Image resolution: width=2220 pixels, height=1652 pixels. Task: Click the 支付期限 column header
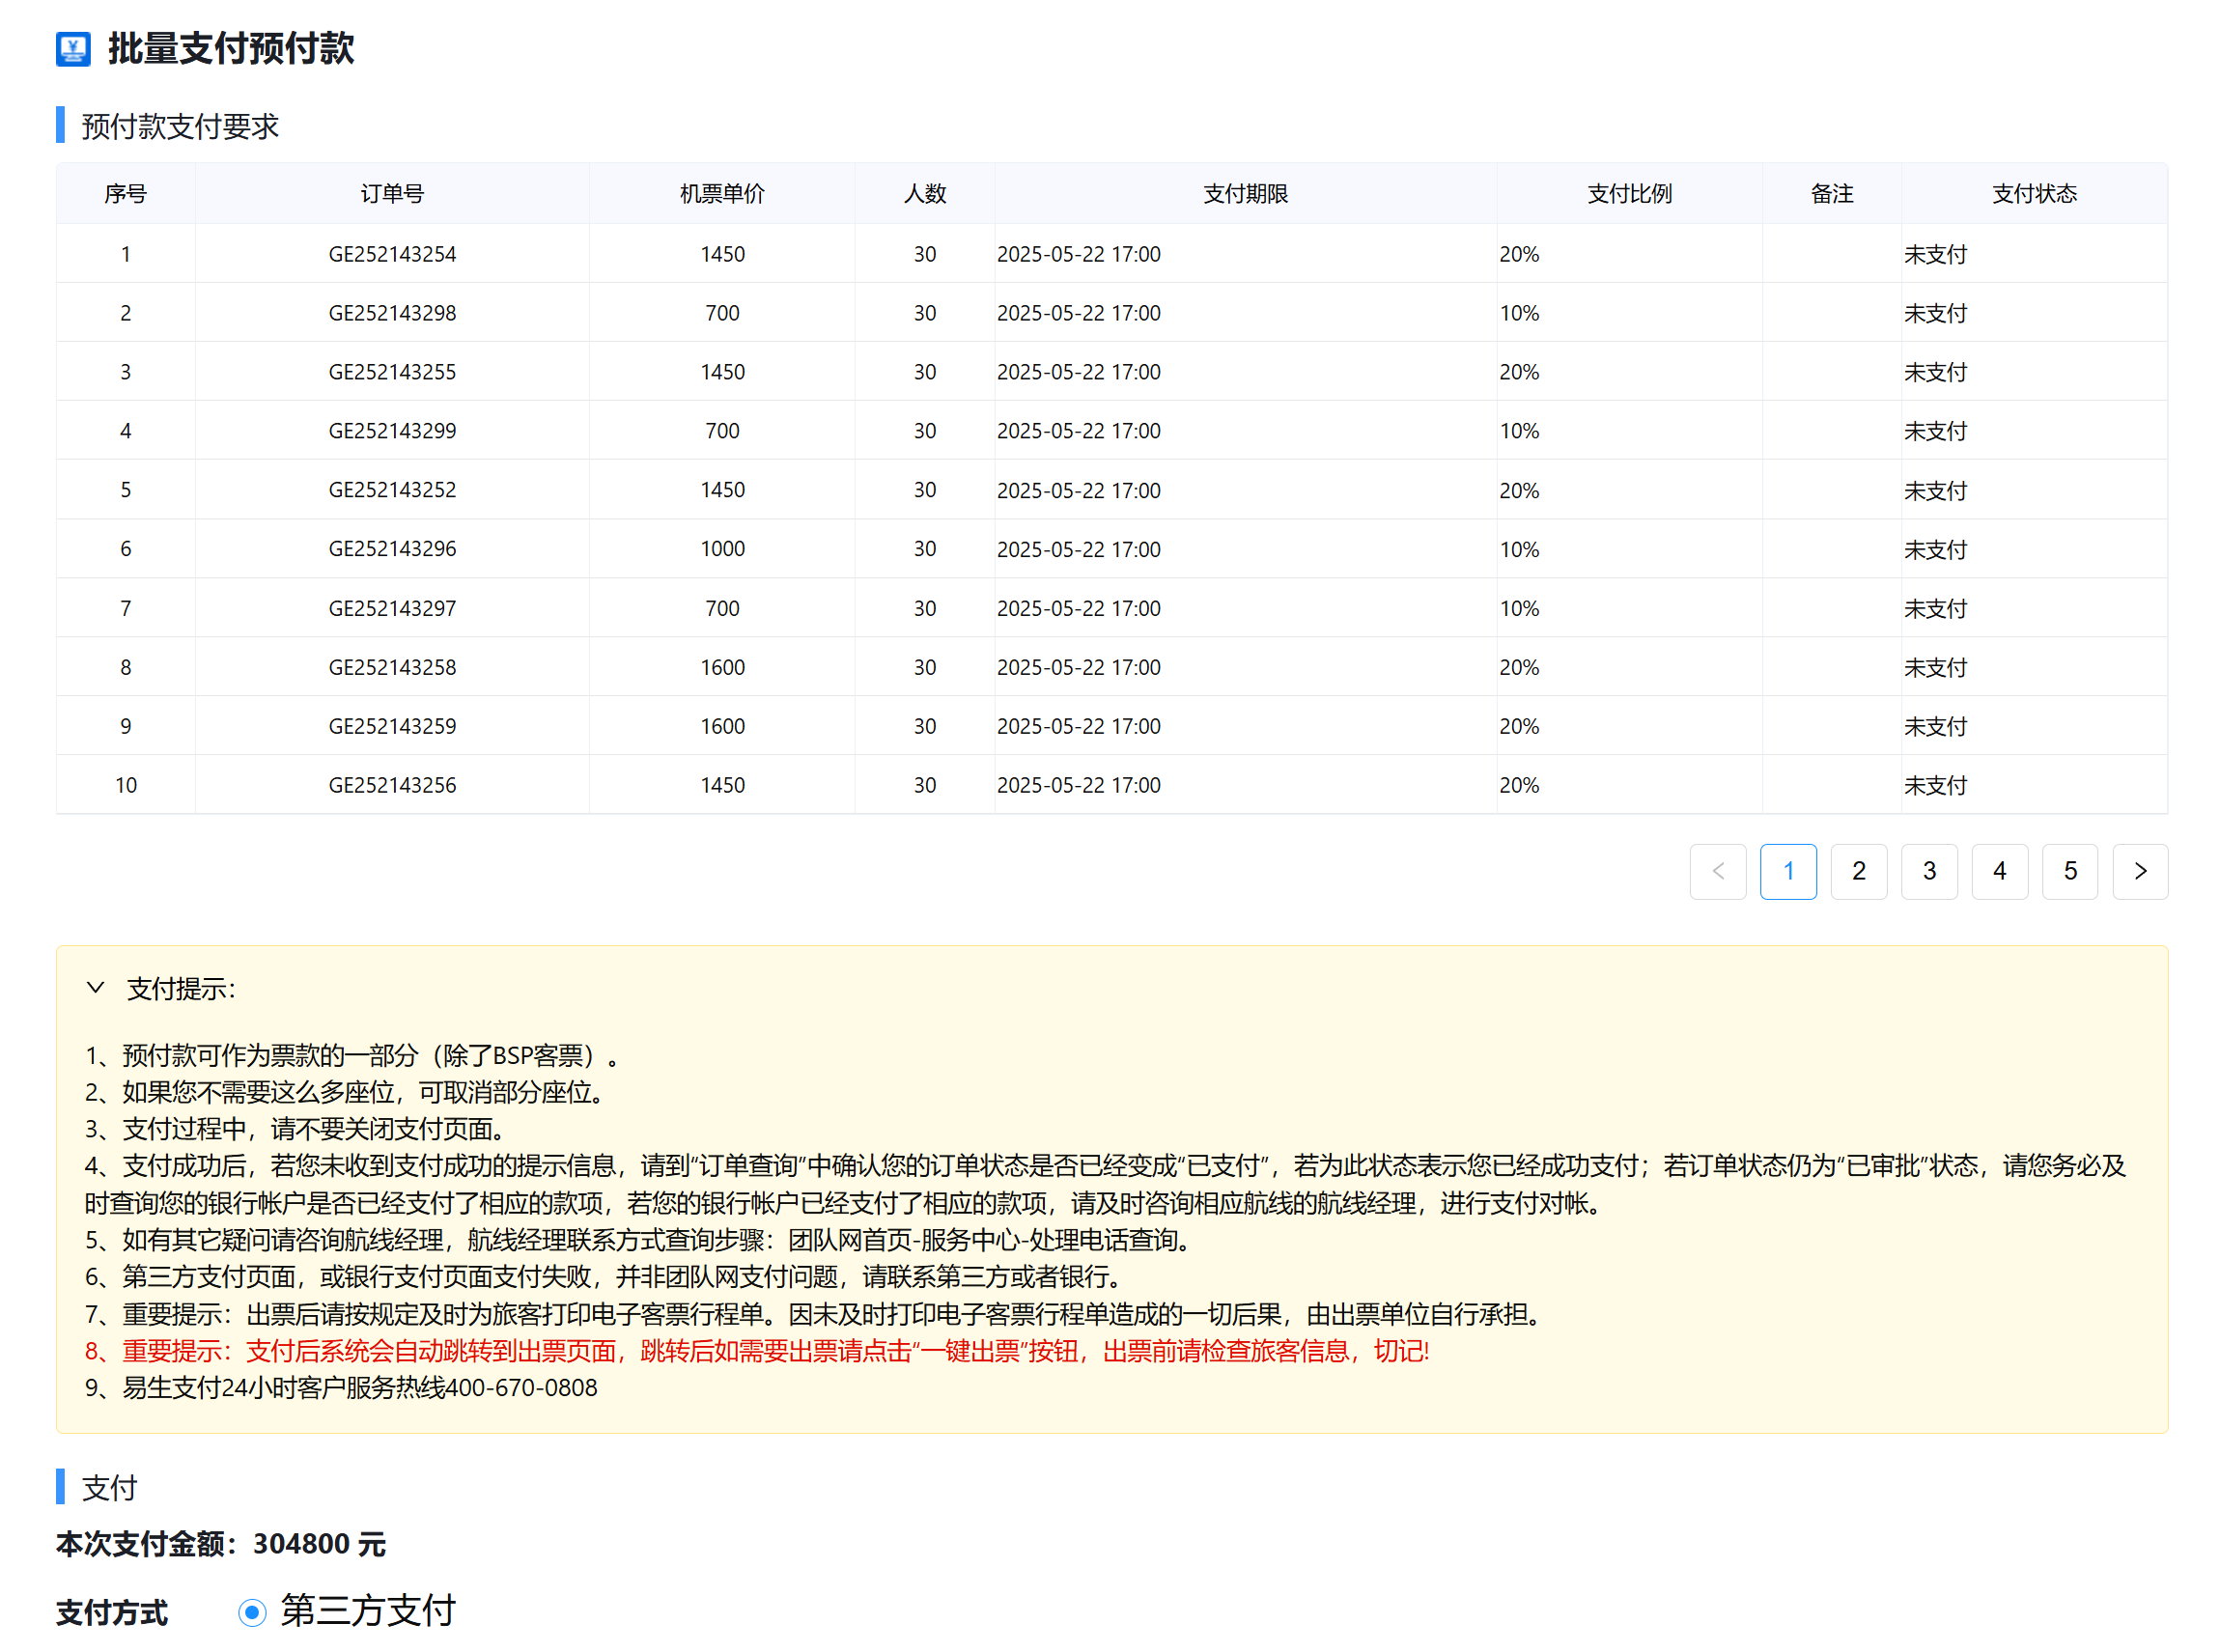click(x=1245, y=194)
